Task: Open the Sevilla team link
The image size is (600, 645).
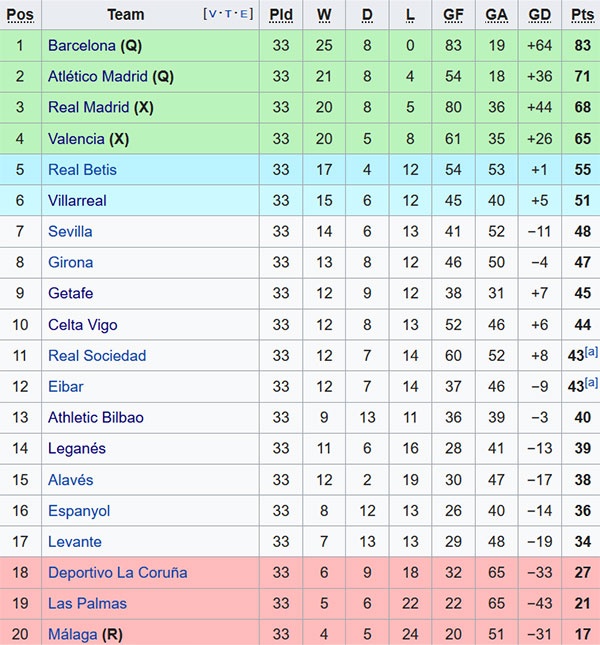Action: coord(70,232)
